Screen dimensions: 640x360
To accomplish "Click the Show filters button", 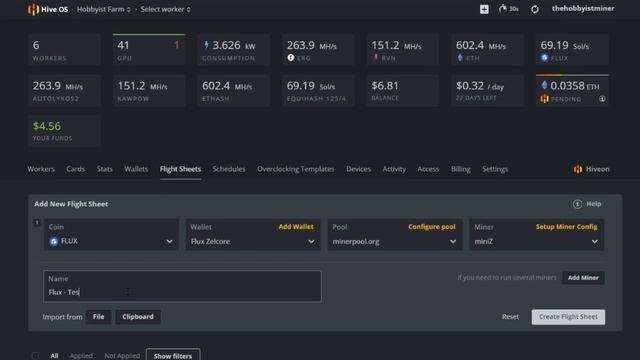I will tap(173, 356).
